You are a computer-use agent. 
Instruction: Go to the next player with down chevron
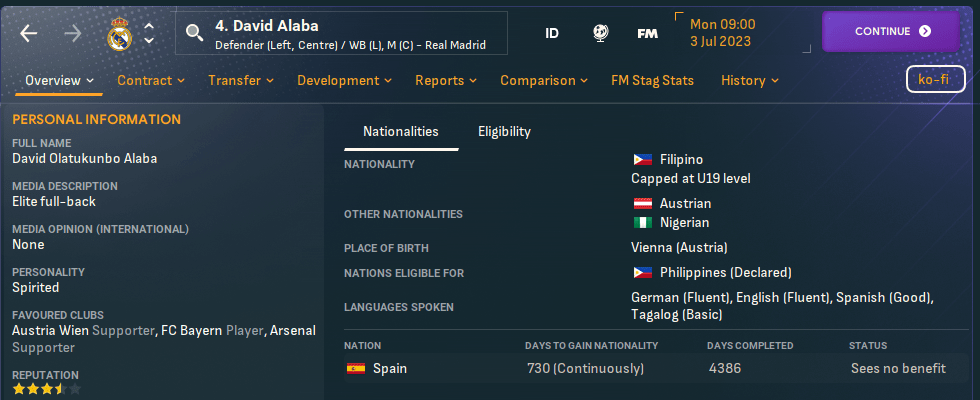point(149,41)
